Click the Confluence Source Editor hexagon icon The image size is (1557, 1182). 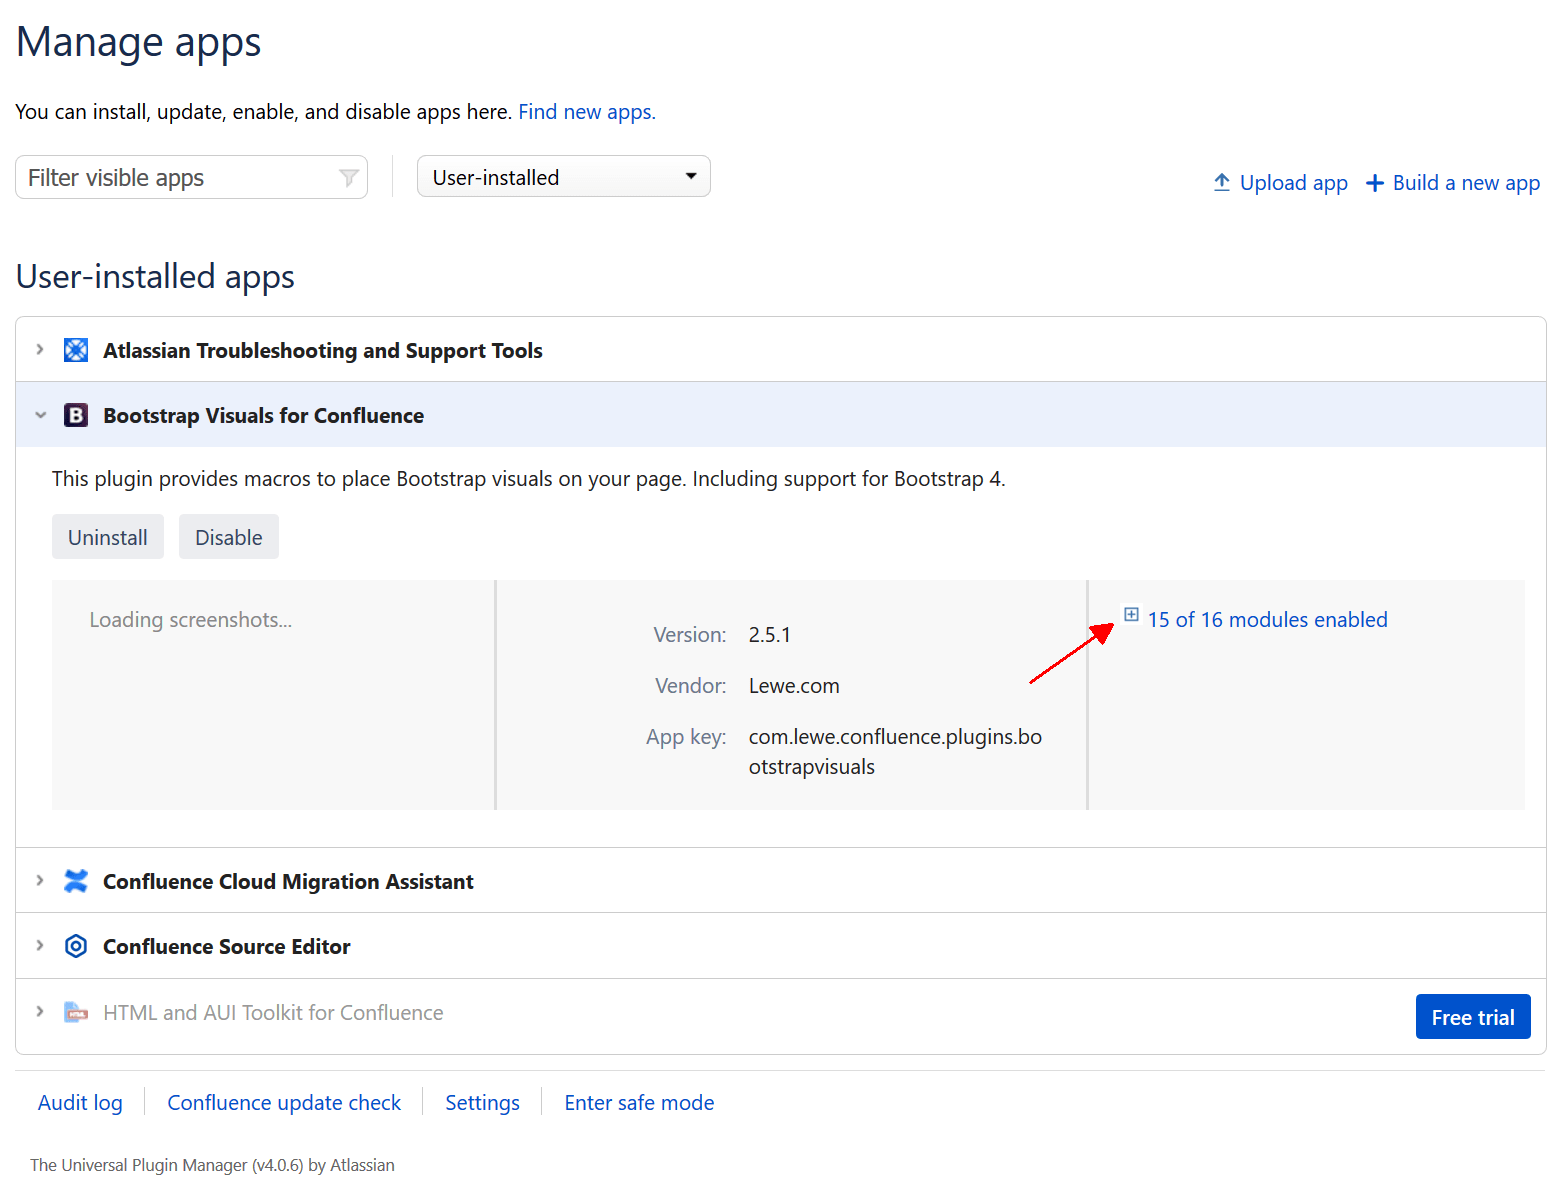tap(76, 946)
